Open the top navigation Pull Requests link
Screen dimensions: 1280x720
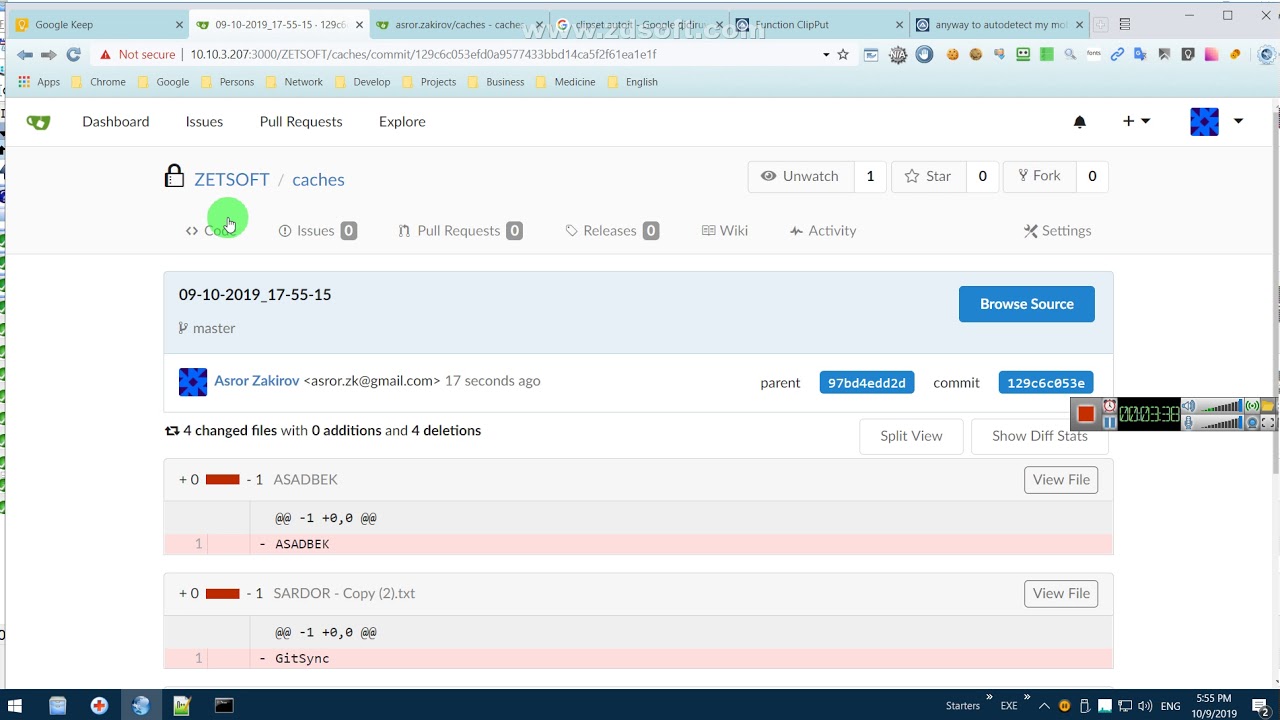301,121
